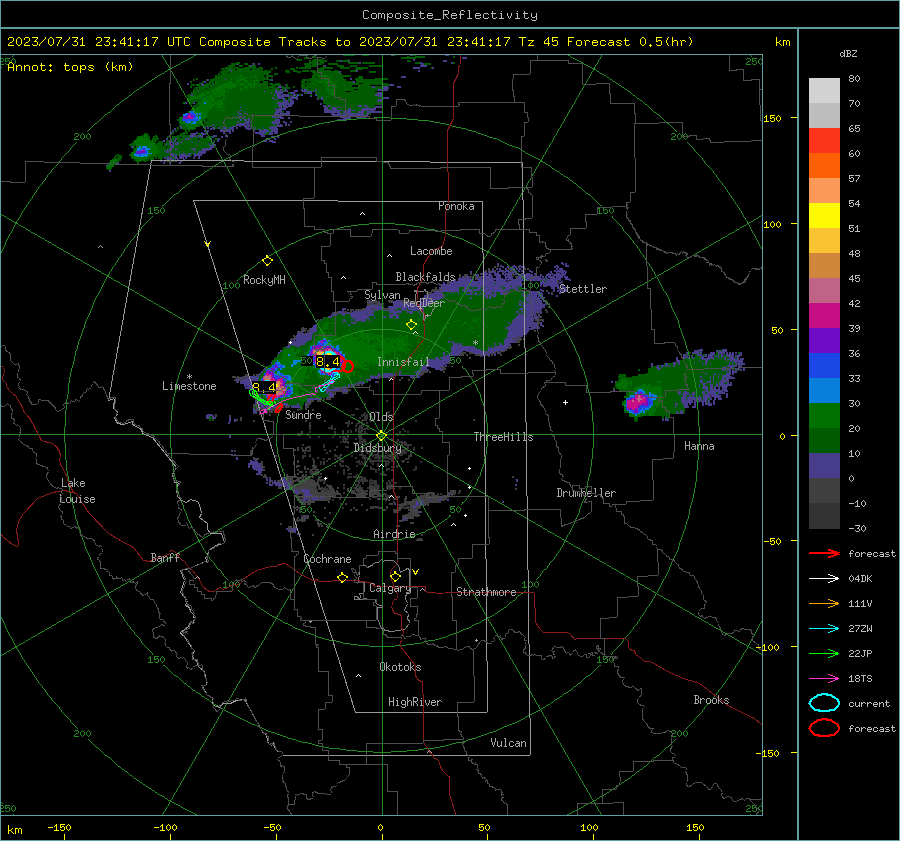900x841 pixels.
Task: Click the Cochrane town label
Action: click(327, 559)
